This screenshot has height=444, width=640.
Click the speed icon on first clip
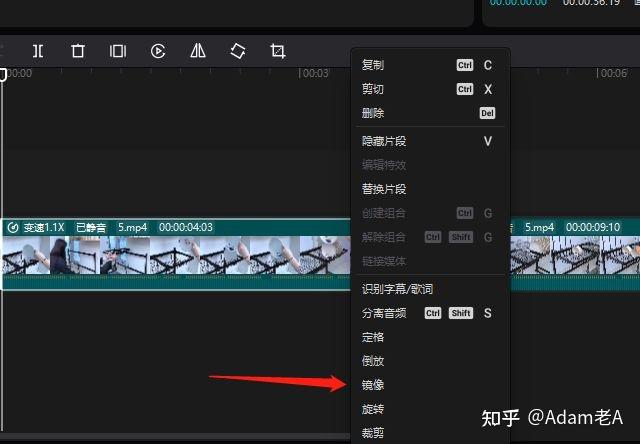coord(13,227)
